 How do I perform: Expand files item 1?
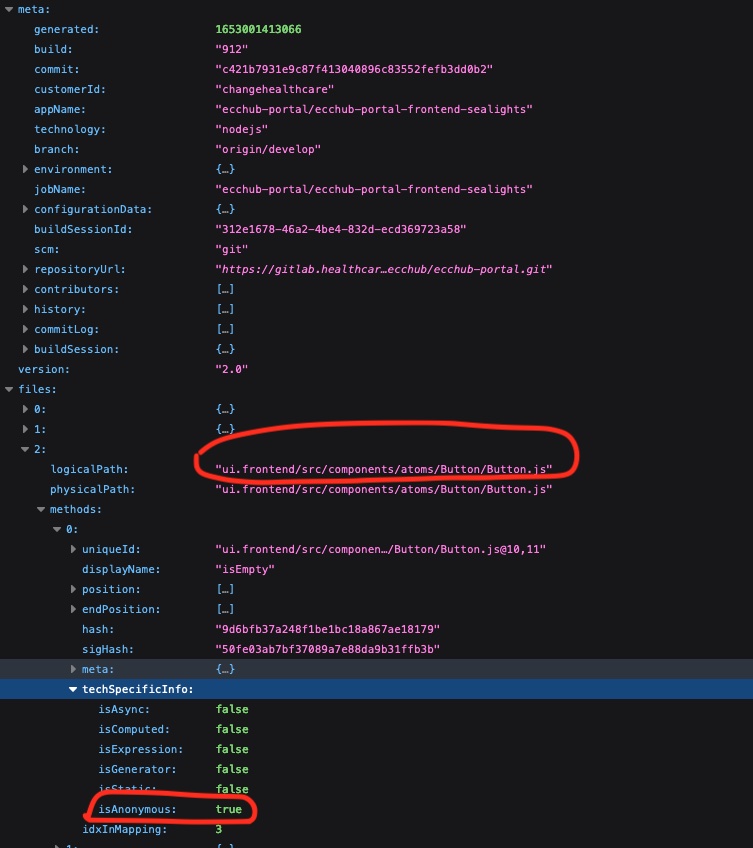(26, 429)
